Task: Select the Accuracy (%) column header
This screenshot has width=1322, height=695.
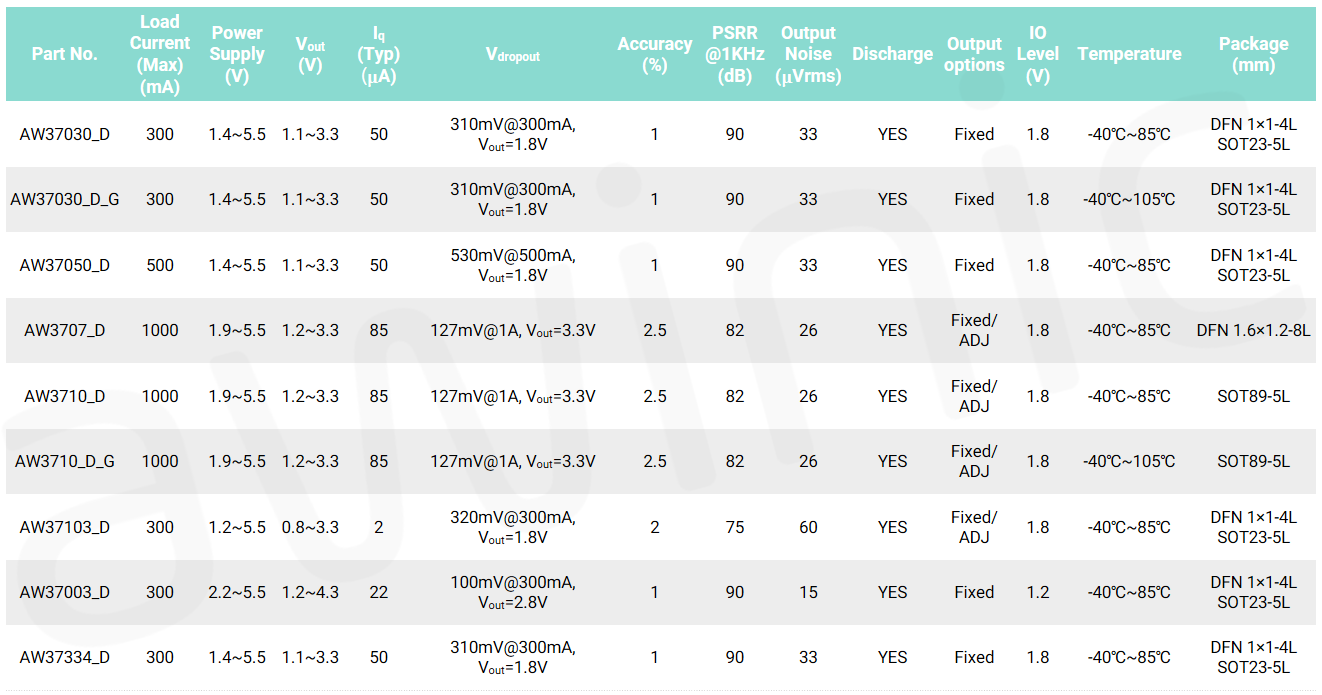Action: [655, 54]
